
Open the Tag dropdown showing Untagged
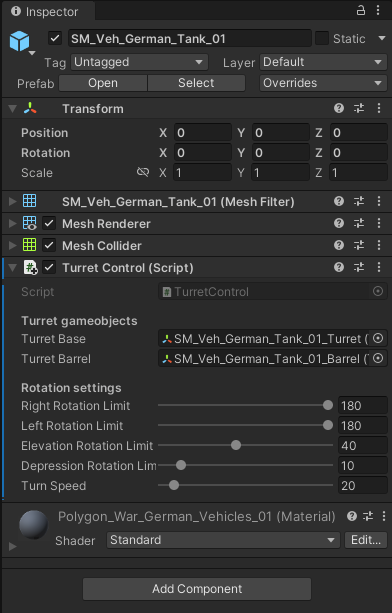(x=139, y=62)
